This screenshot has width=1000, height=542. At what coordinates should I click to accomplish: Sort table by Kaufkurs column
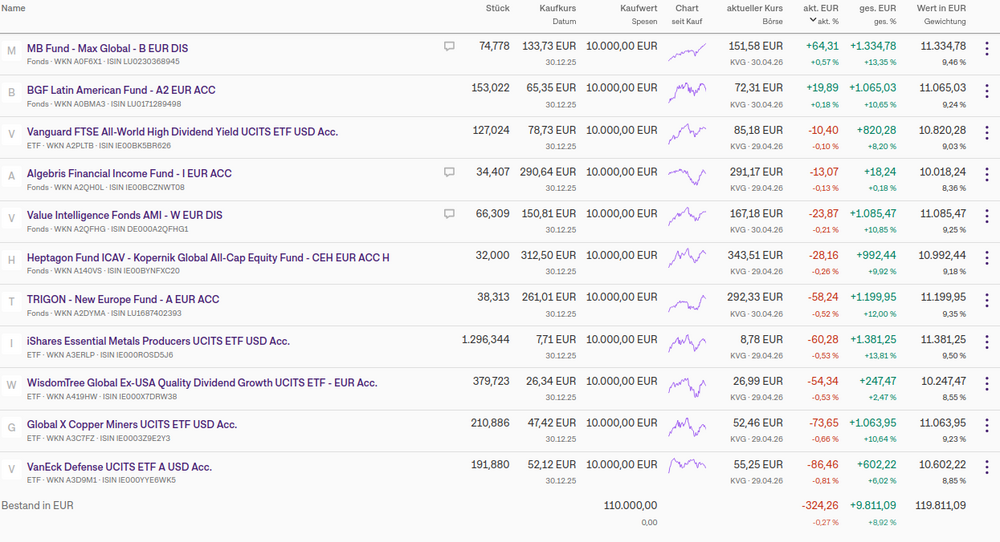click(557, 8)
